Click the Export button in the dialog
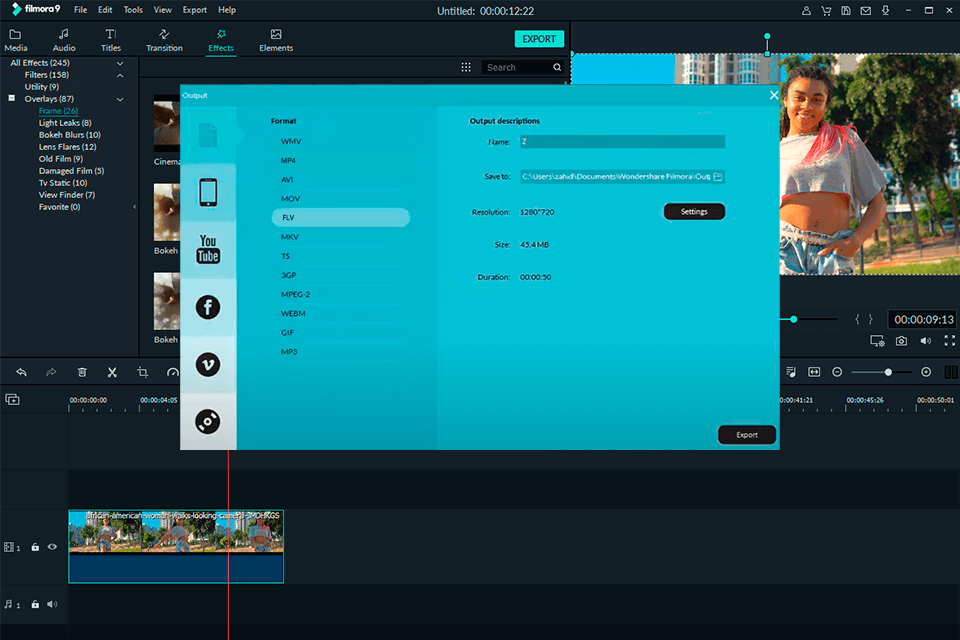Image resolution: width=960 pixels, height=640 pixels. [746, 434]
